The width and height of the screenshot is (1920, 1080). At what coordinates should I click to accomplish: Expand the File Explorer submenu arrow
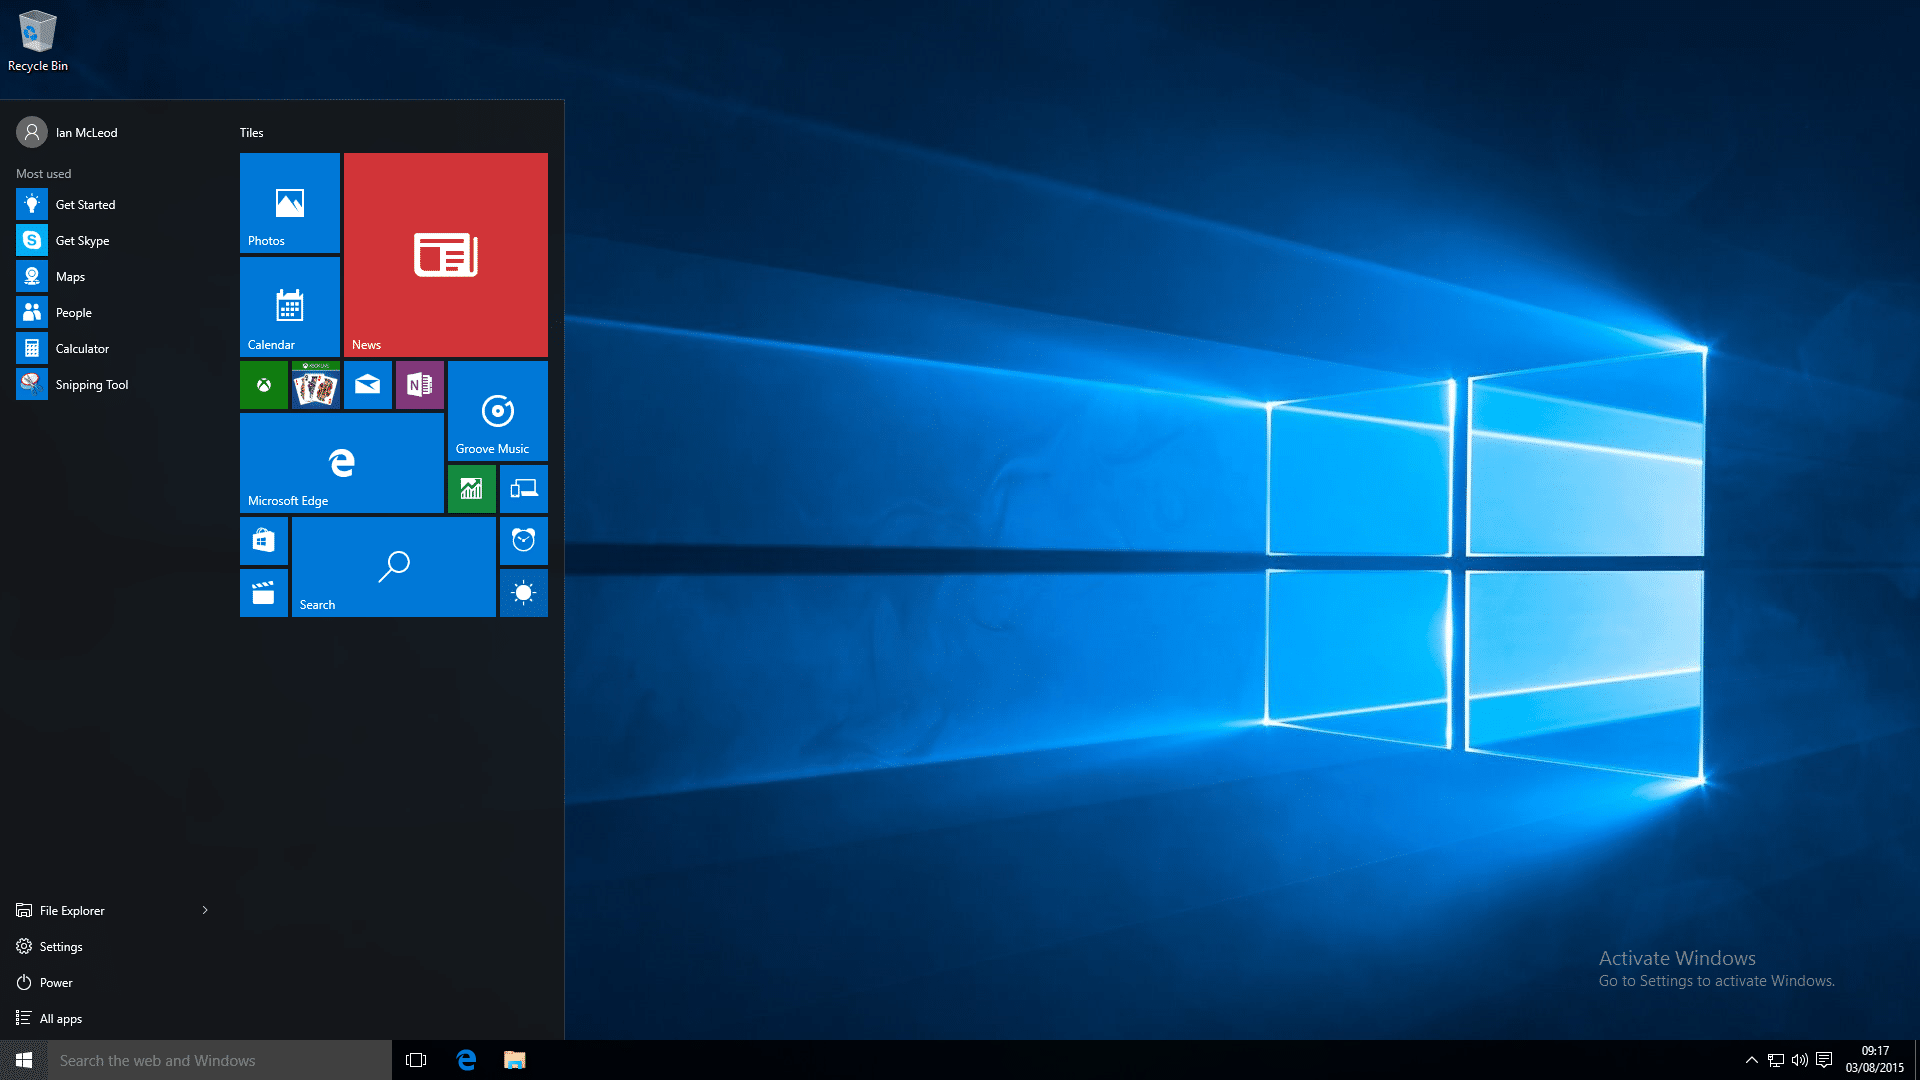[x=205, y=910]
